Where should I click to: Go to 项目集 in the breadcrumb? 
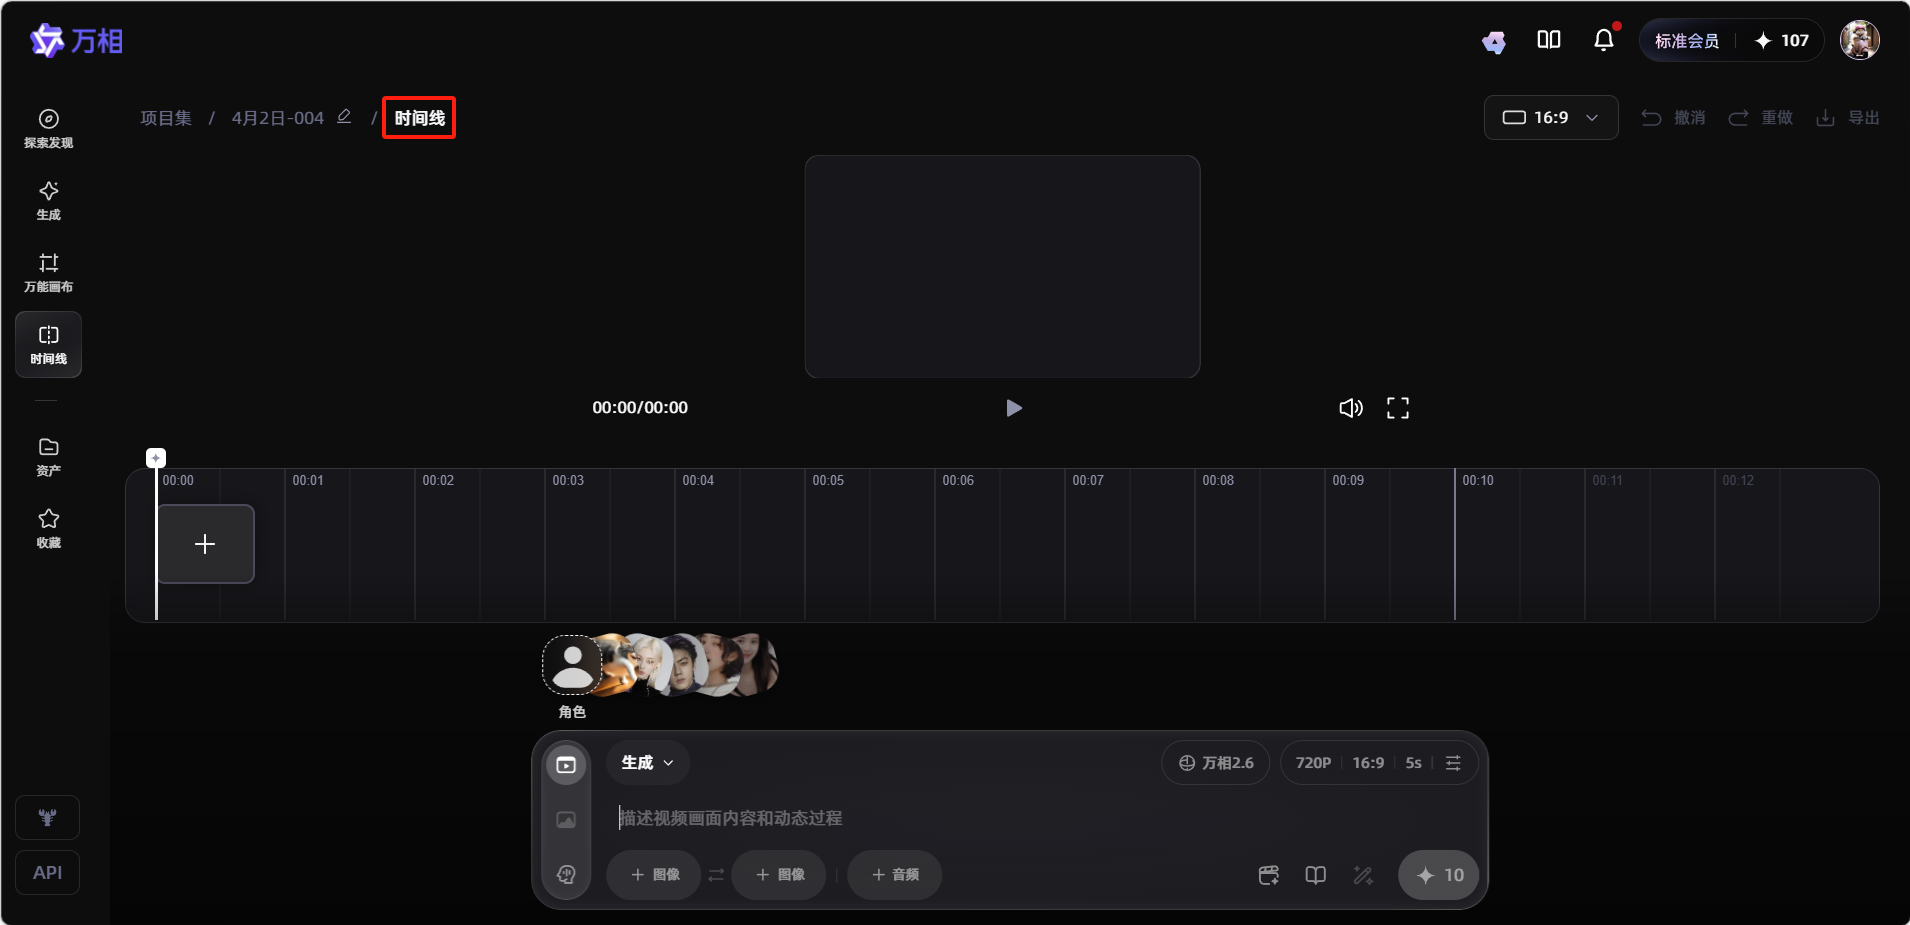[166, 118]
